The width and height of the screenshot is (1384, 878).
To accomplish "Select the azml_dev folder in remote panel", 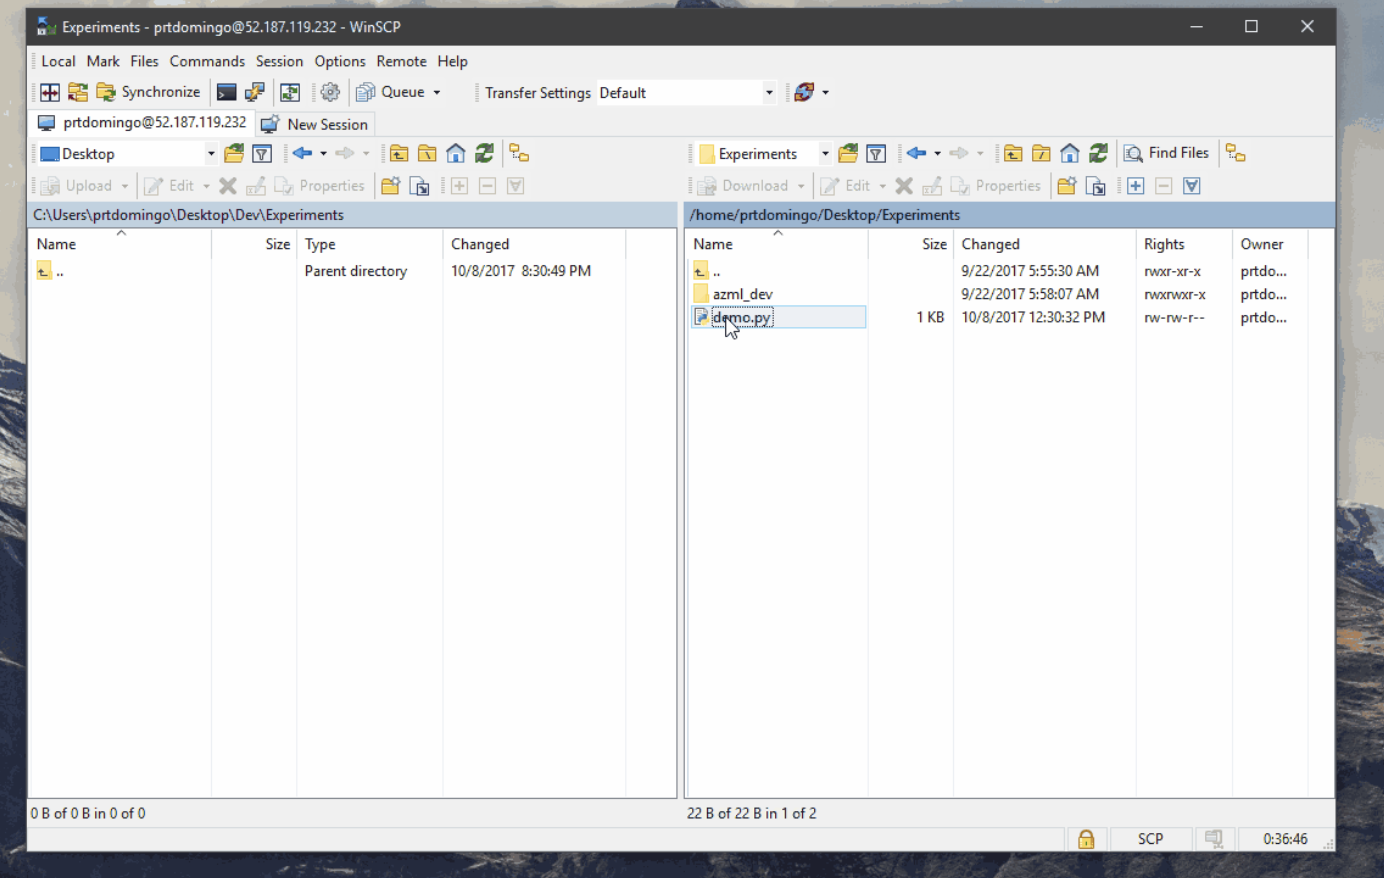I will pyautogui.click(x=743, y=294).
